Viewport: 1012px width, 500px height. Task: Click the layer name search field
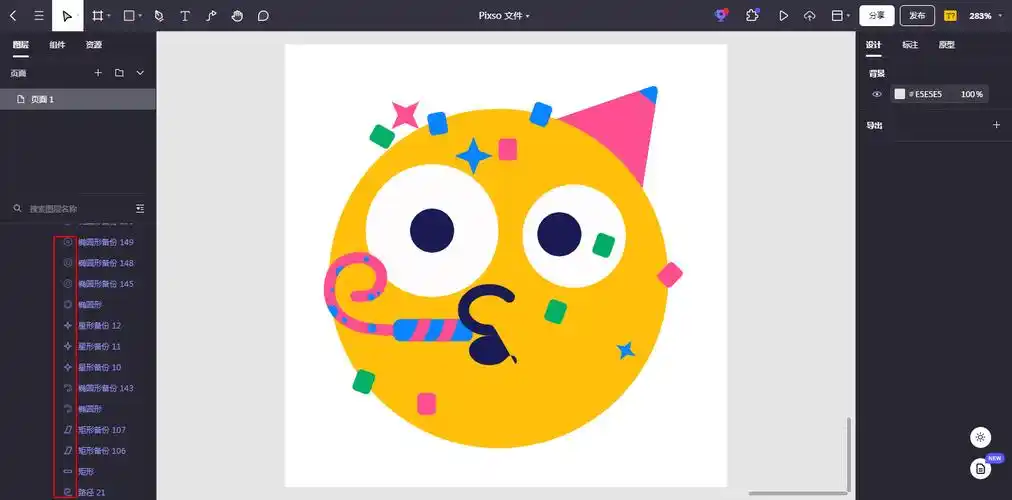pyautogui.click(x=75, y=209)
